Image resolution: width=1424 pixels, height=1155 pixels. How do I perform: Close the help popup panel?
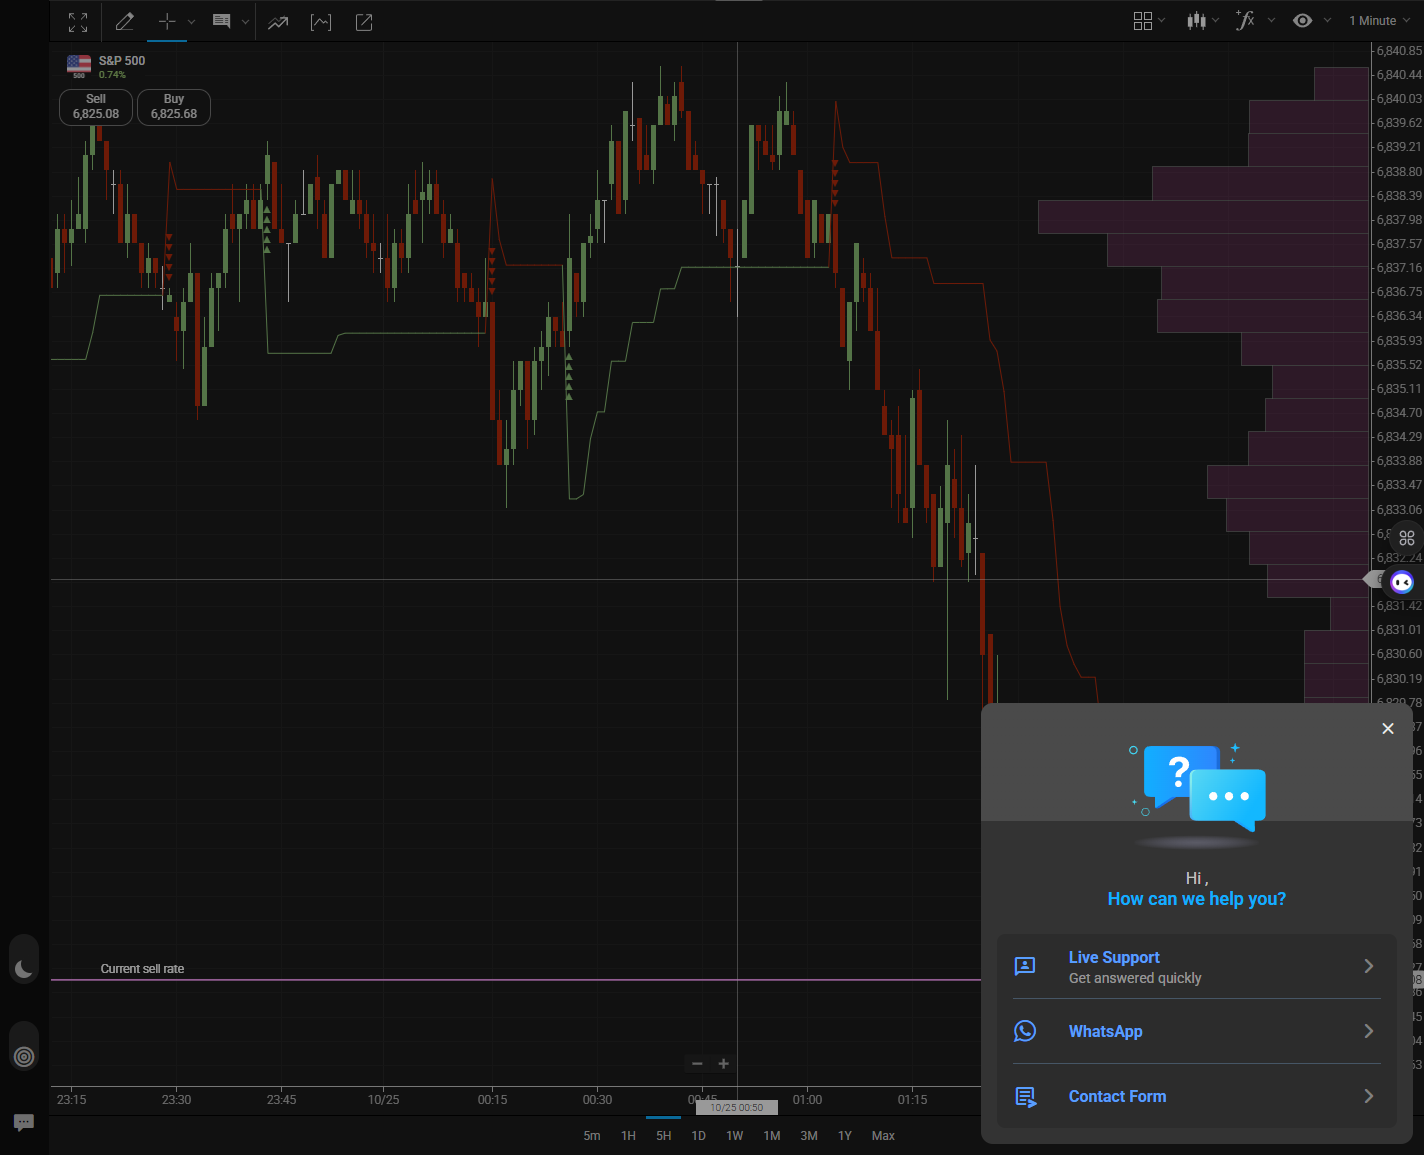[1387, 729]
